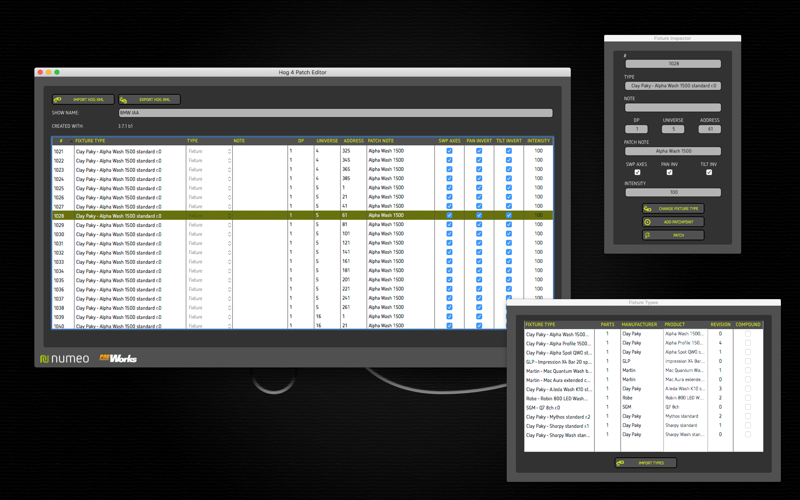800x500 pixels.
Task: Click Change Fixture Type button in inspector
Action: [673, 209]
